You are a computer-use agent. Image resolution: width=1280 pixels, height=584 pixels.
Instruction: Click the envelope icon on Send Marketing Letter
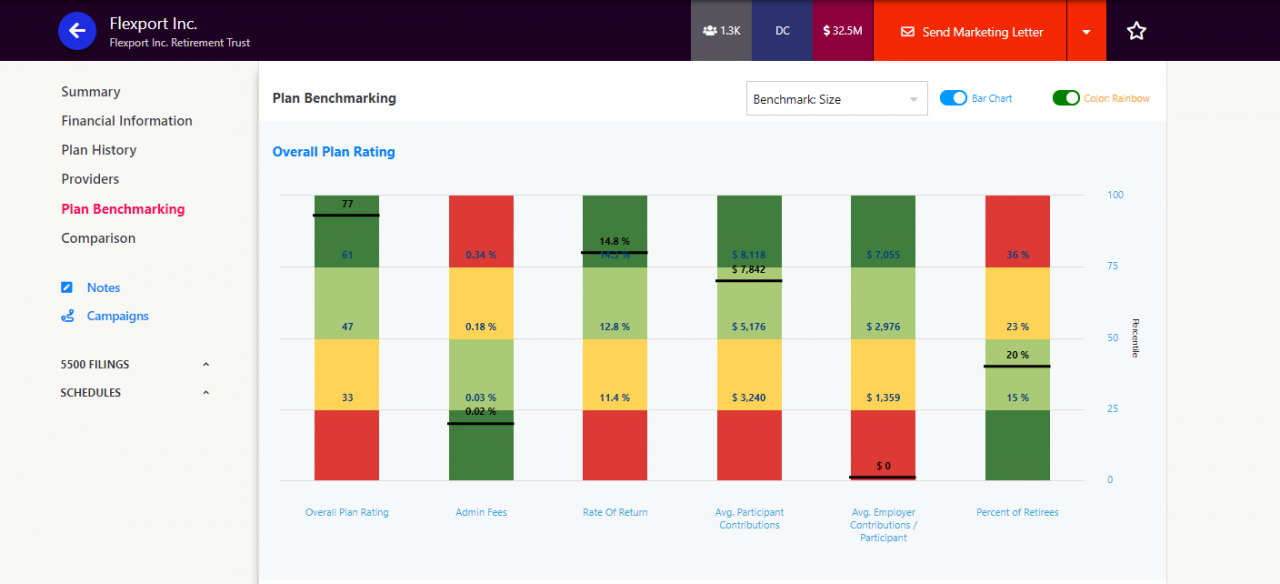click(x=907, y=32)
